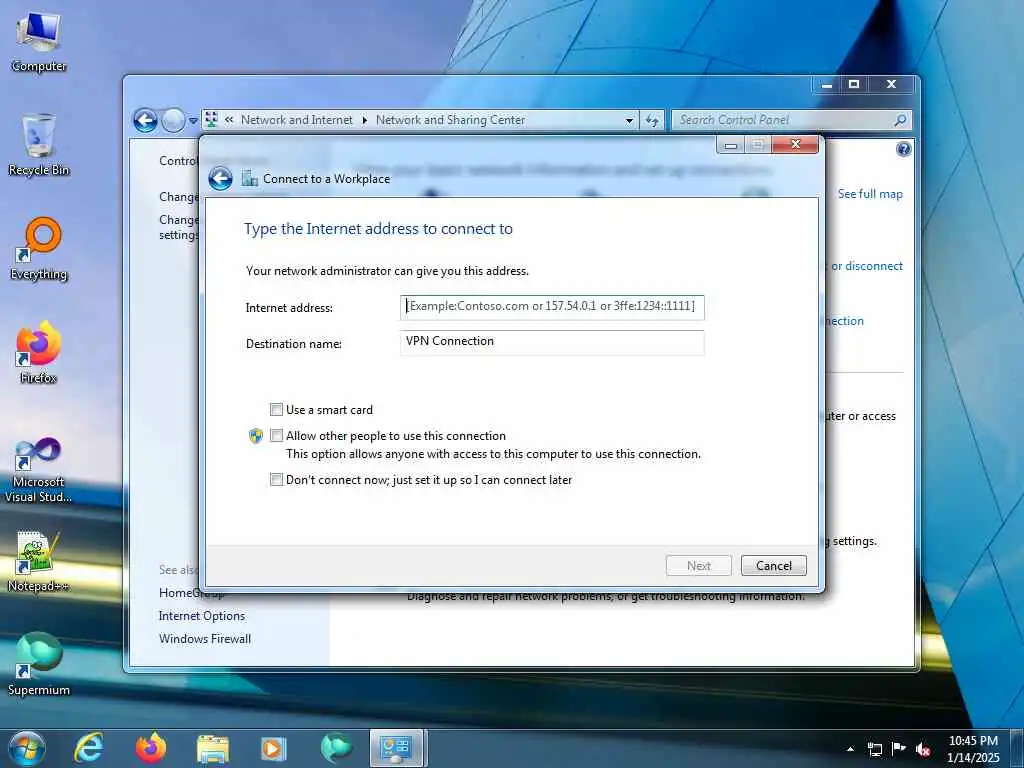
Task: Click the Show desktop button
Action: click(1018, 748)
